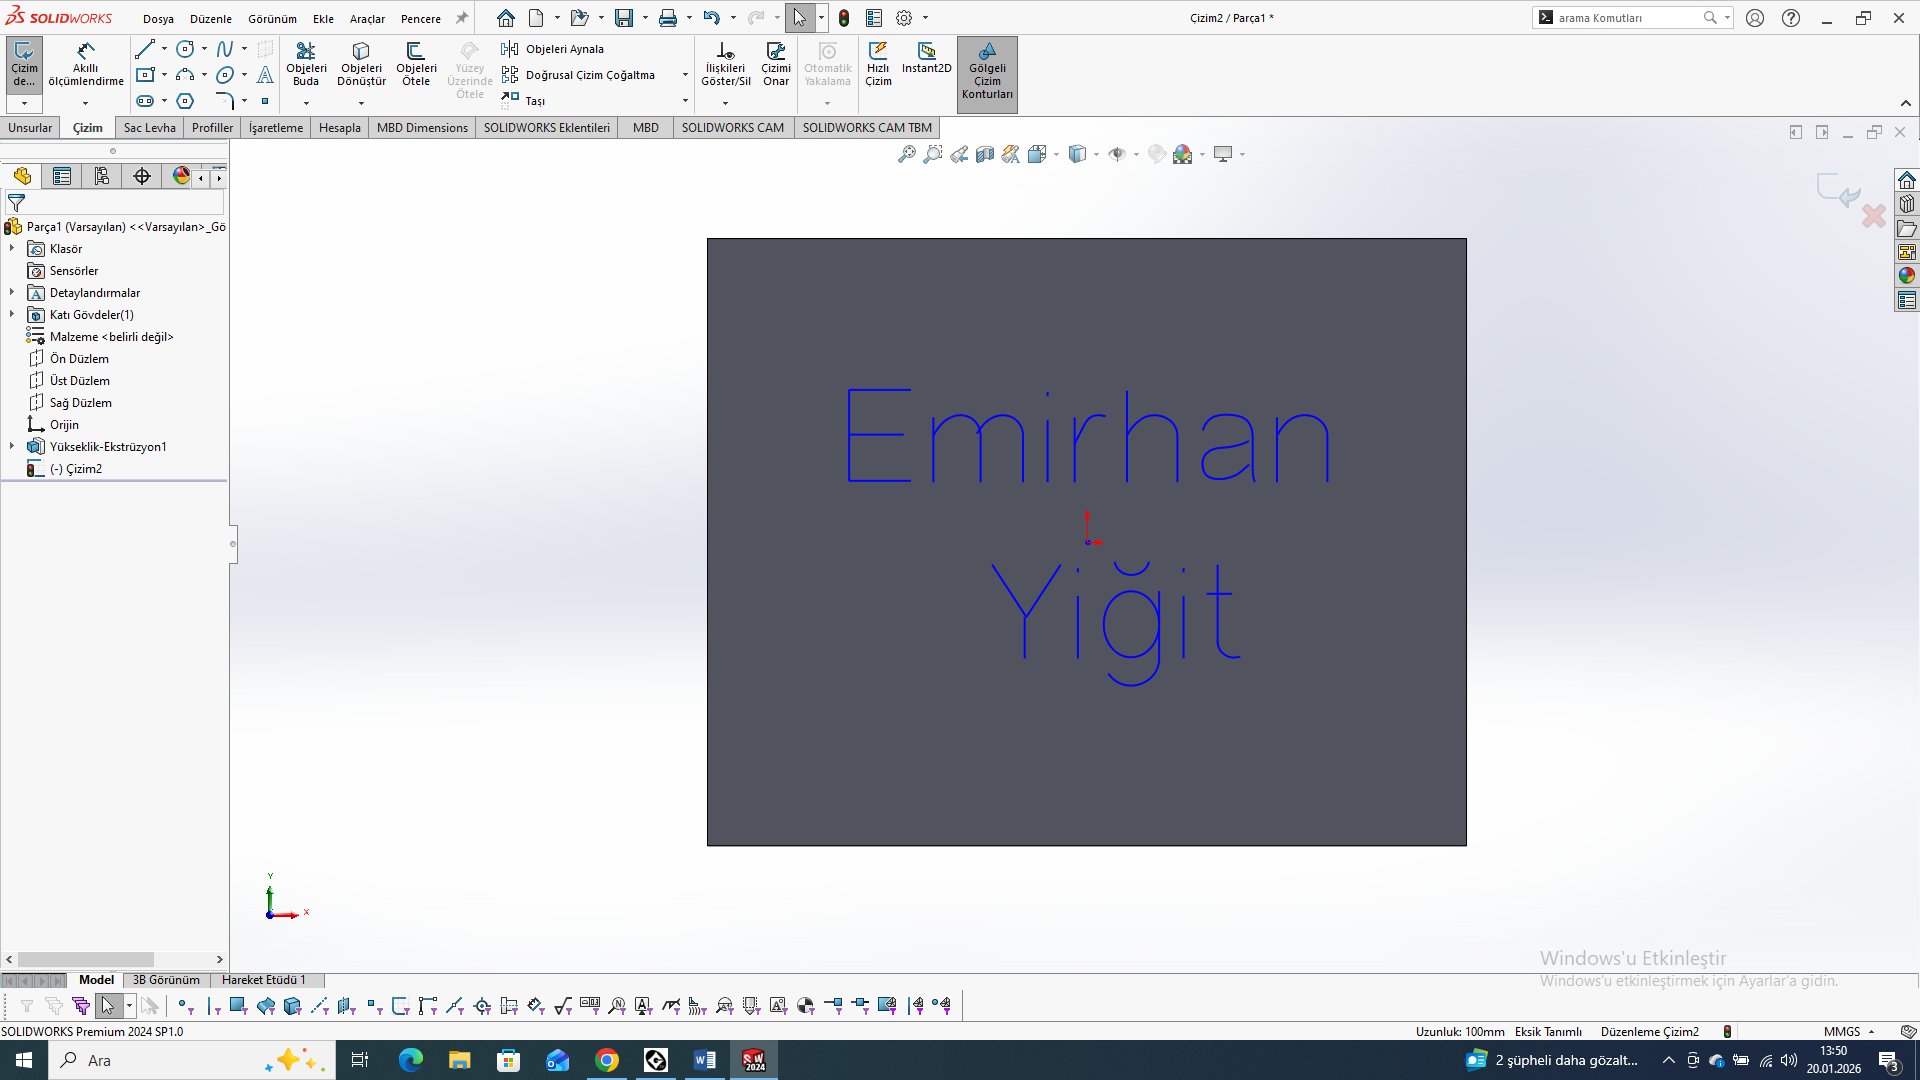Switch to the Sac Levha tab

[149, 128]
